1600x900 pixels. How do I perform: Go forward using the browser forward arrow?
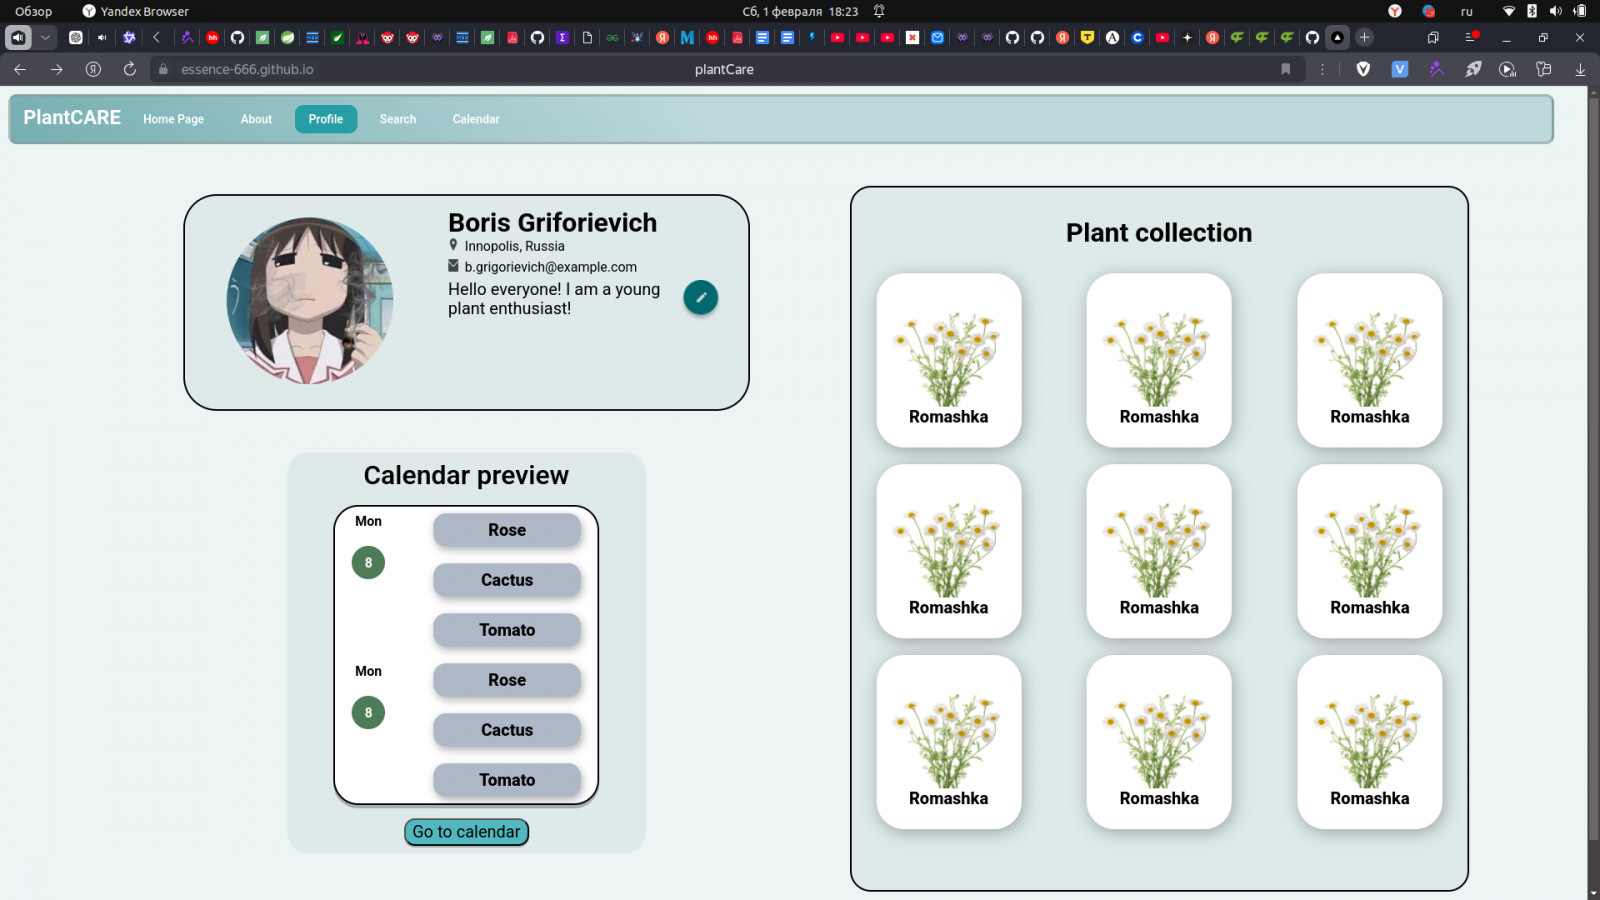[x=57, y=69]
